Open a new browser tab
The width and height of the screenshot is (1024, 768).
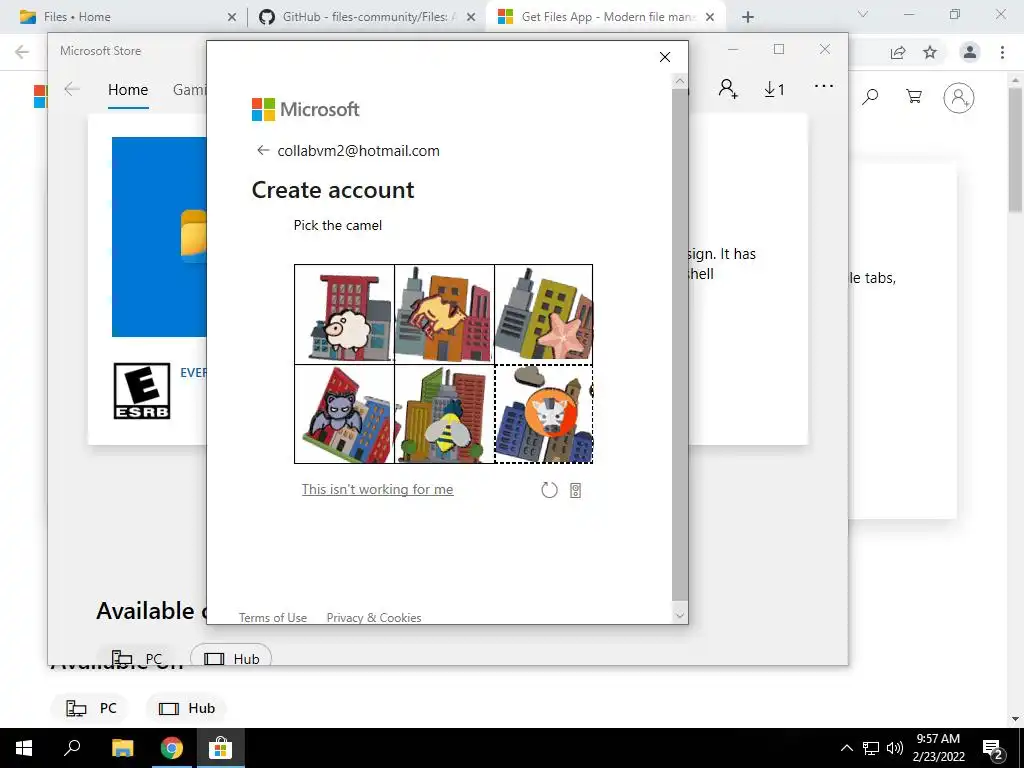click(748, 17)
